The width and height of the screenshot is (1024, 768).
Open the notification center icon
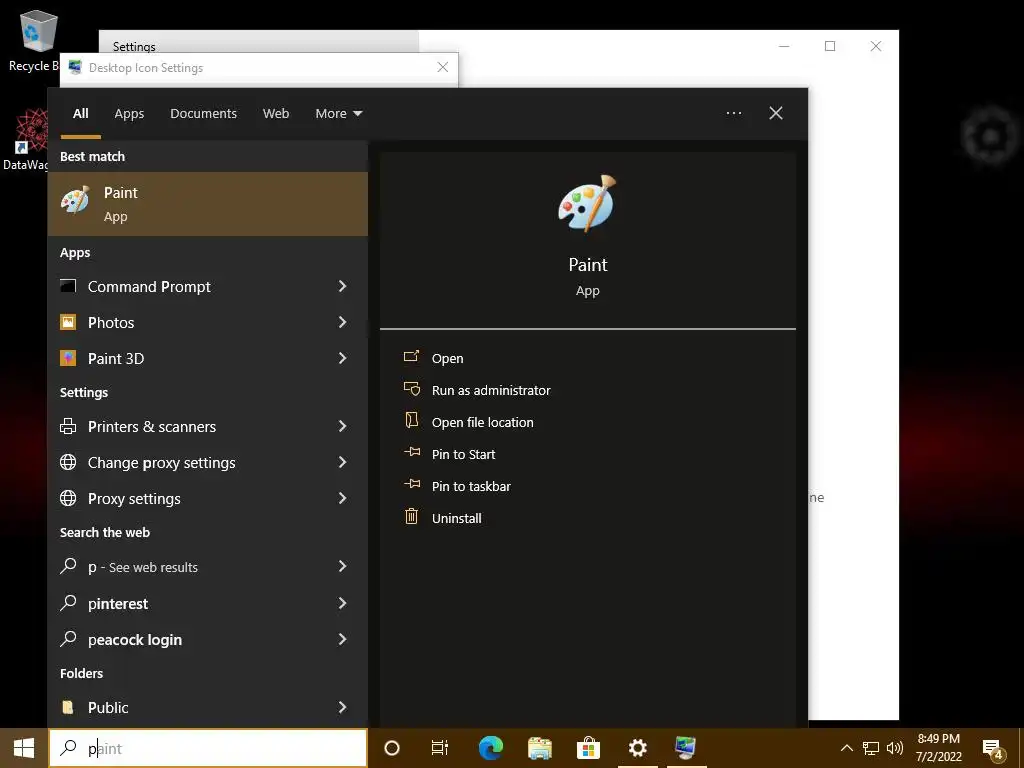pos(993,750)
